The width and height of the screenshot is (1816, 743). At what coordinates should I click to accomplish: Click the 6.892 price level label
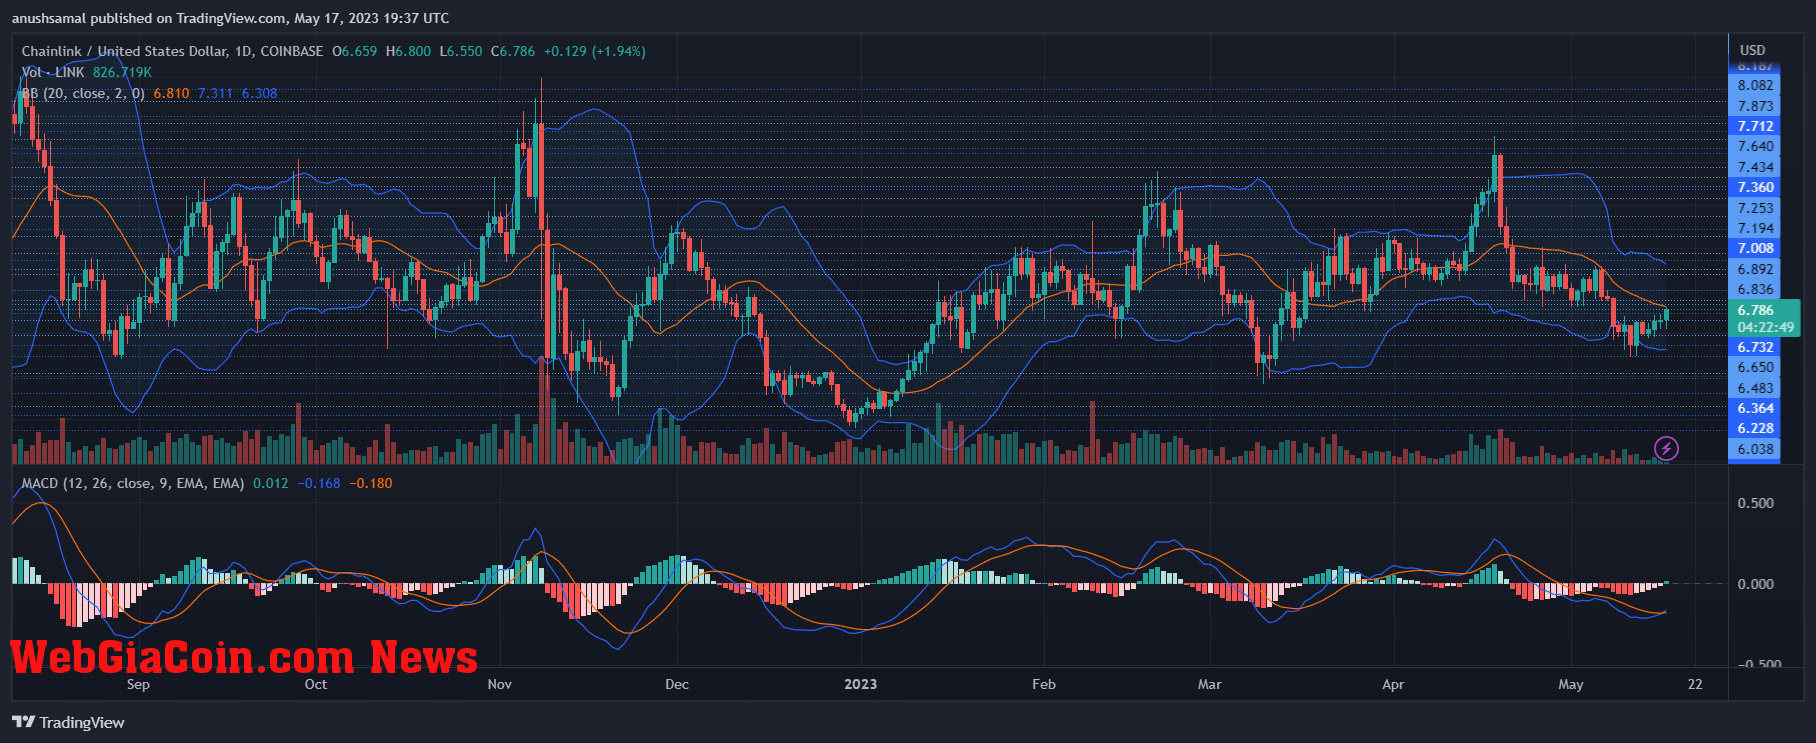[1756, 269]
